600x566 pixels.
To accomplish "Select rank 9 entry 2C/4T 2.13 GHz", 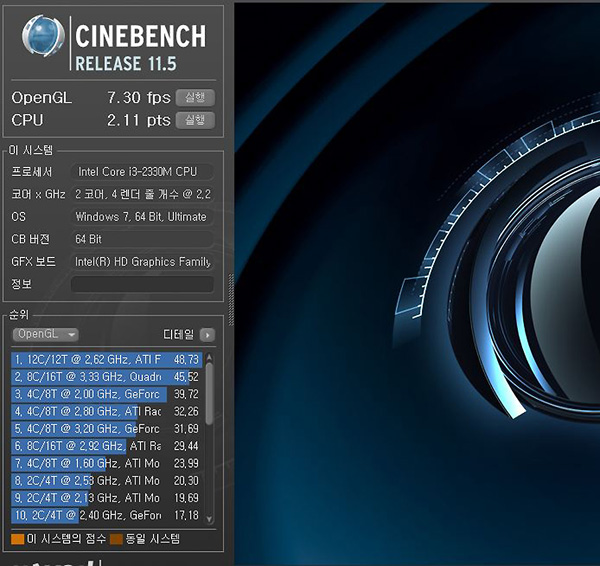I will (107, 498).
